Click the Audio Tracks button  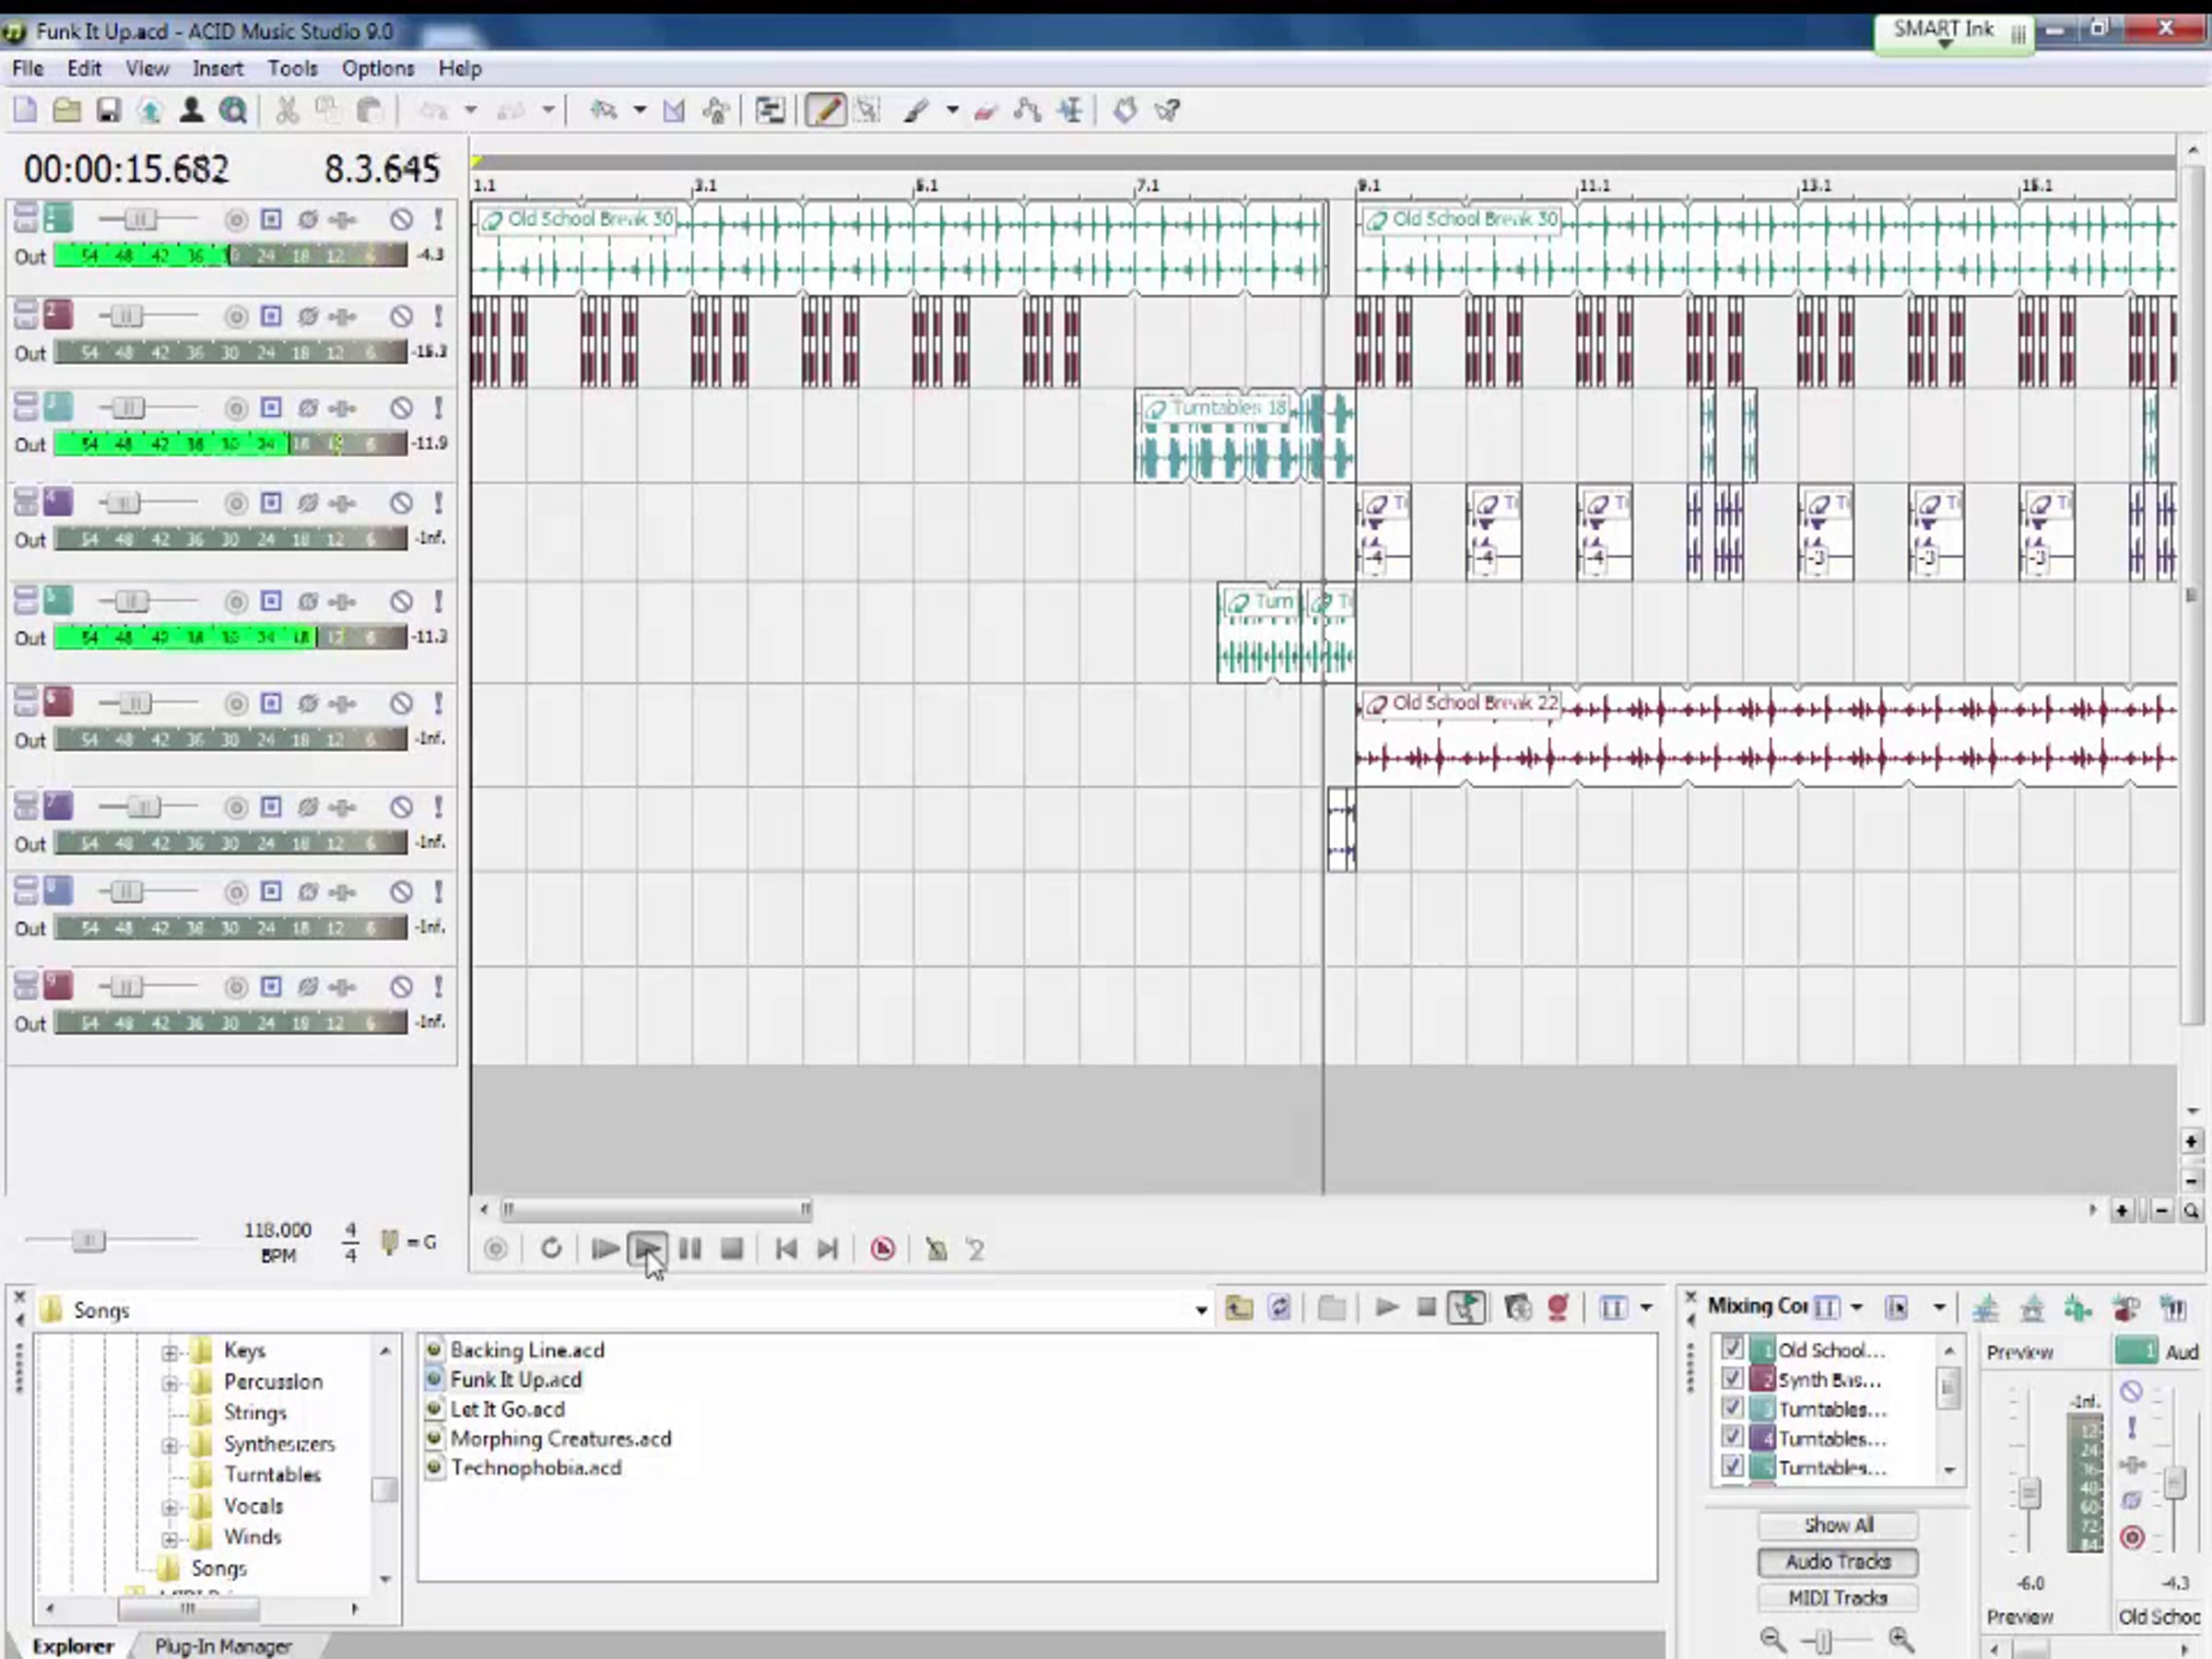click(1838, 1561)
